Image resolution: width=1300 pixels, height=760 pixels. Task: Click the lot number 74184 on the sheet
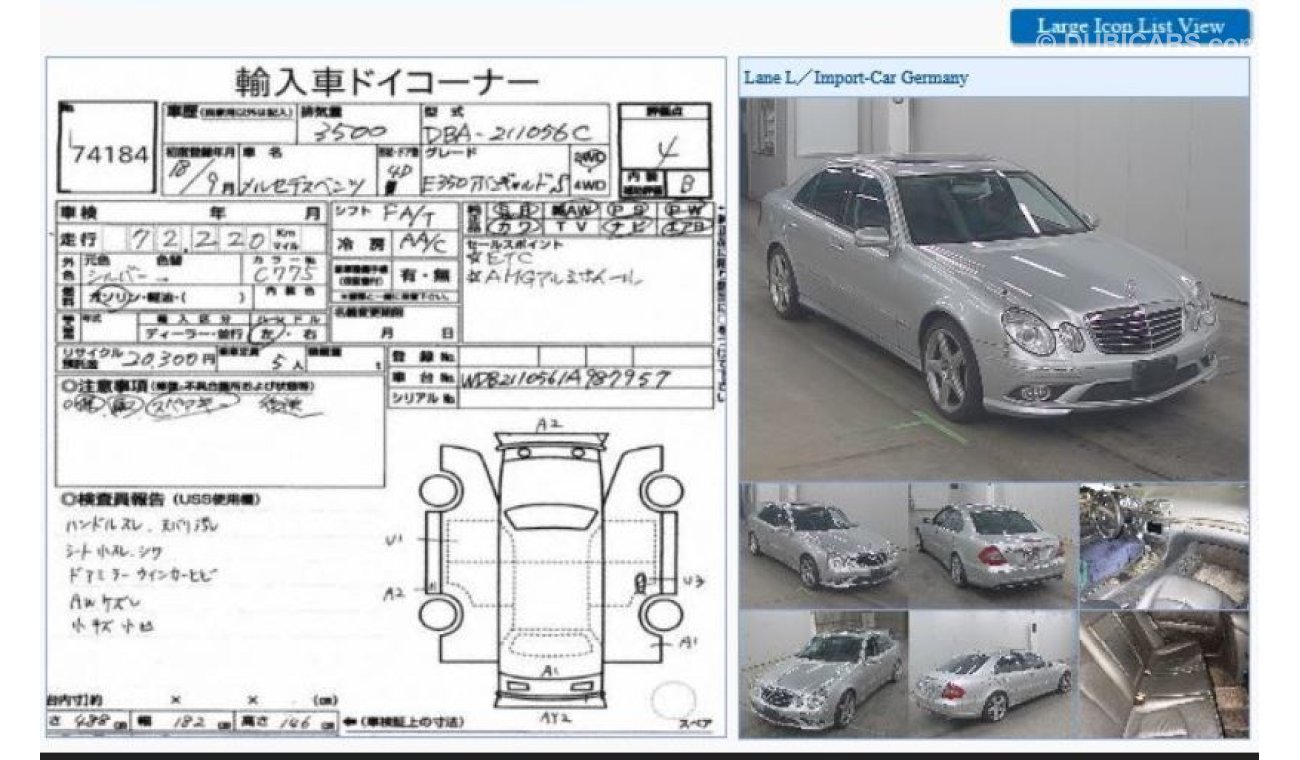[111, 154]
